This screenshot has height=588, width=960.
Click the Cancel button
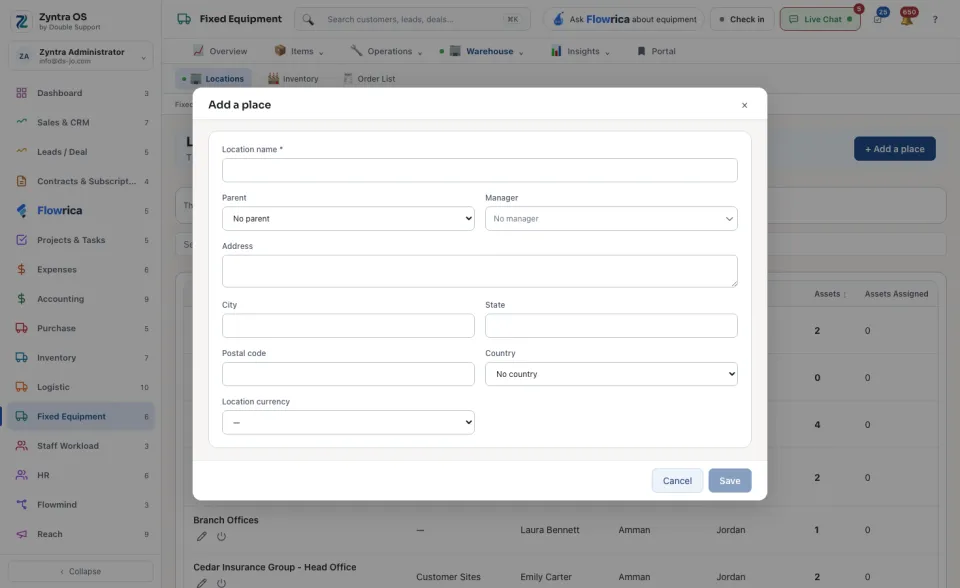point(677,481)
